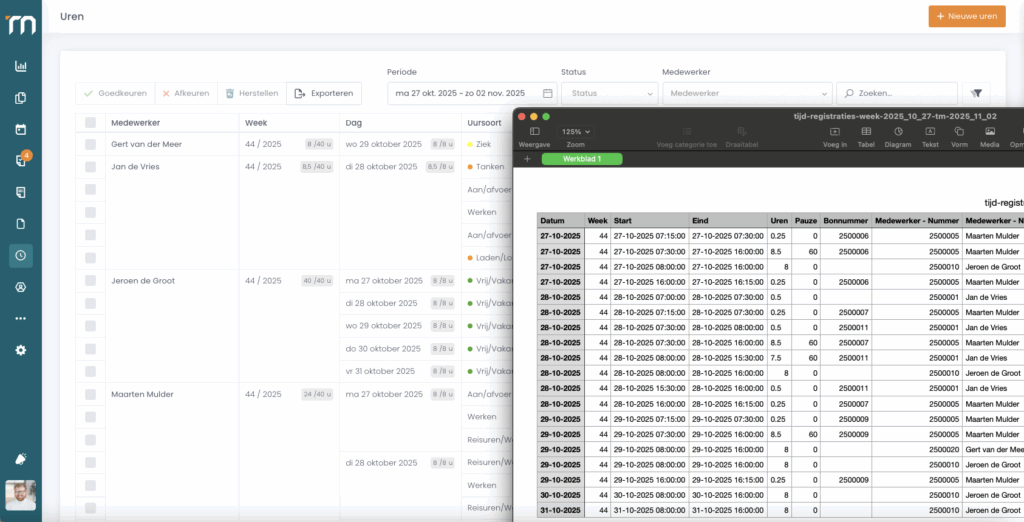The width and height of the screenshot is (1024, 522).
Task: Click the Vorm shape tool
Action: coord(959,132)
